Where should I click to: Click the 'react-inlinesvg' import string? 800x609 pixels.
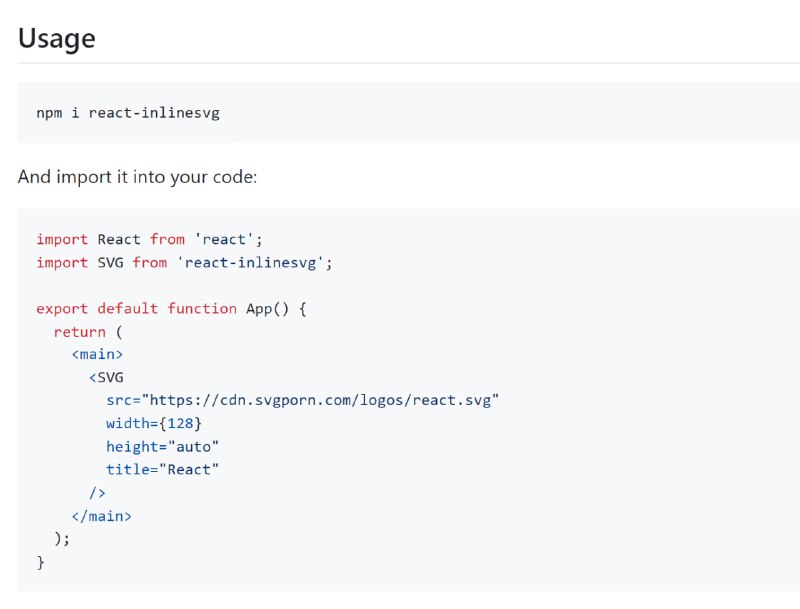tap(250, 263)
